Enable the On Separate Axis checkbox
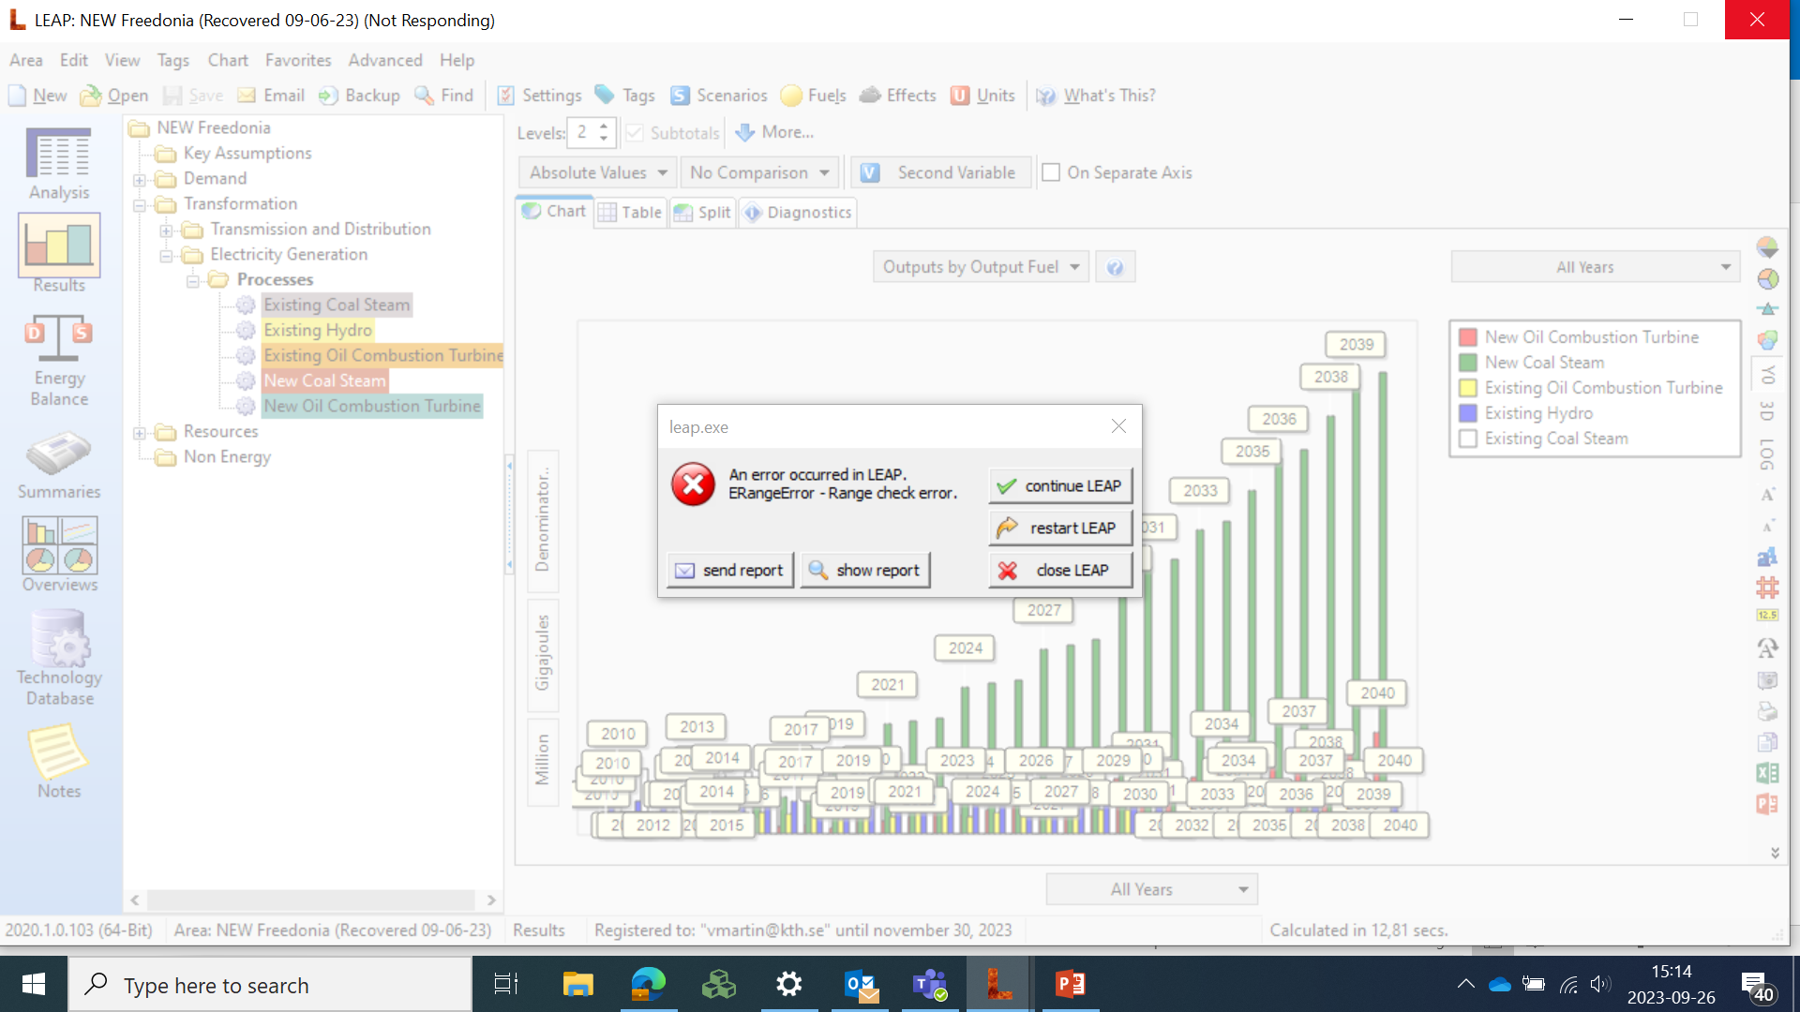 1051,172
